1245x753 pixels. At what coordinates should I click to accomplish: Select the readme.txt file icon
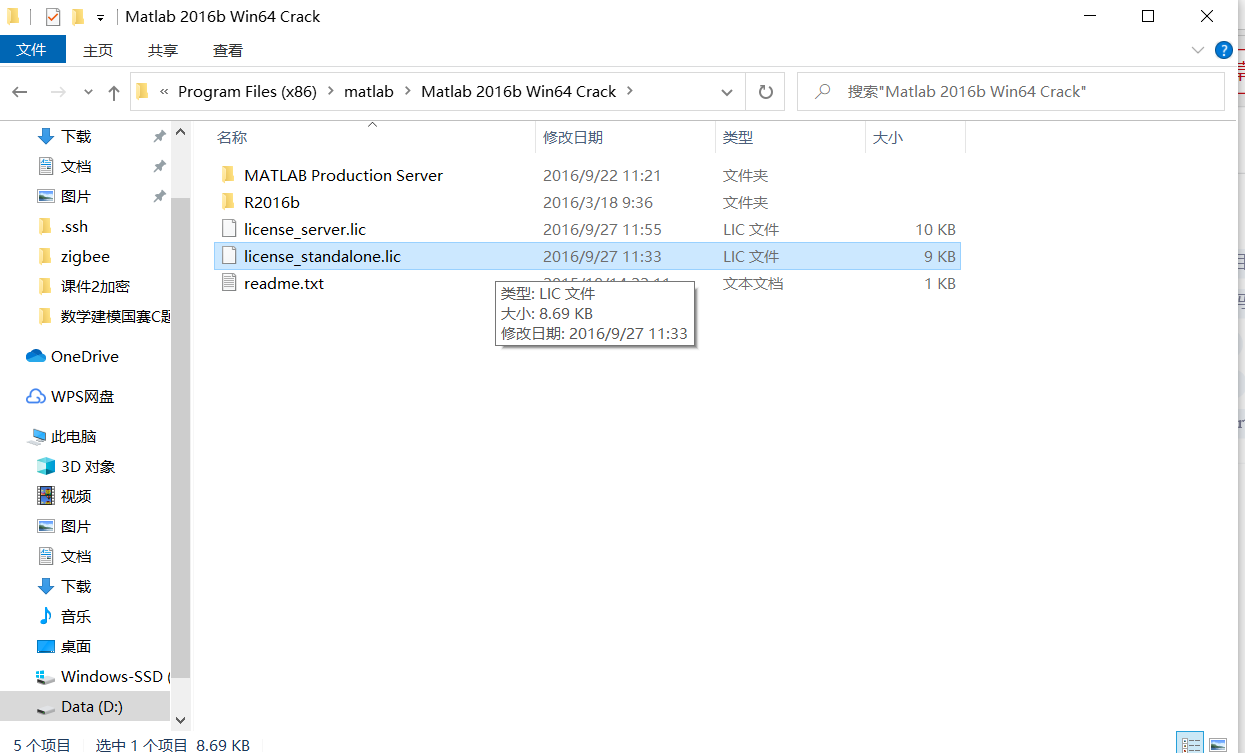point(228,283)
